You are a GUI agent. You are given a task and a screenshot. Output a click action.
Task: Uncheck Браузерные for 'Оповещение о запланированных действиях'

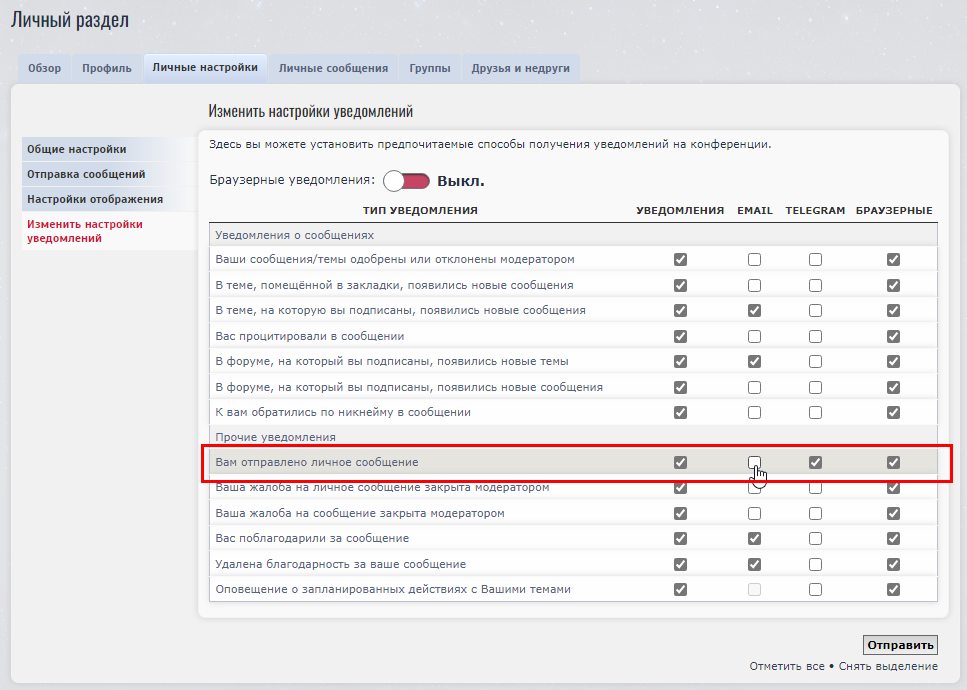[893, 589]
